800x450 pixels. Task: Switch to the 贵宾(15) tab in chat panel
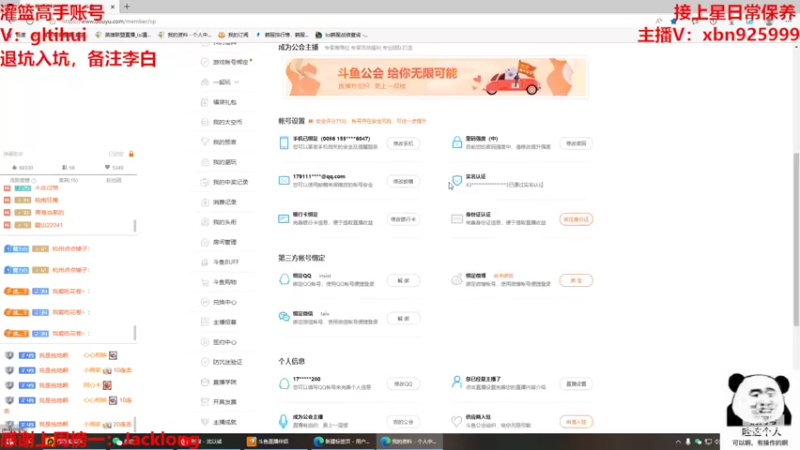[68, 180]
